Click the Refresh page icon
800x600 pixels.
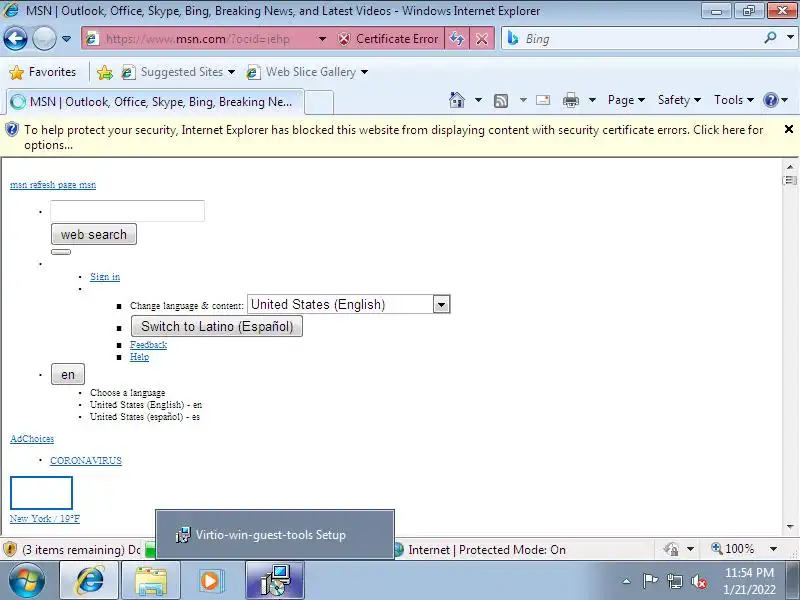pos(457,39)
